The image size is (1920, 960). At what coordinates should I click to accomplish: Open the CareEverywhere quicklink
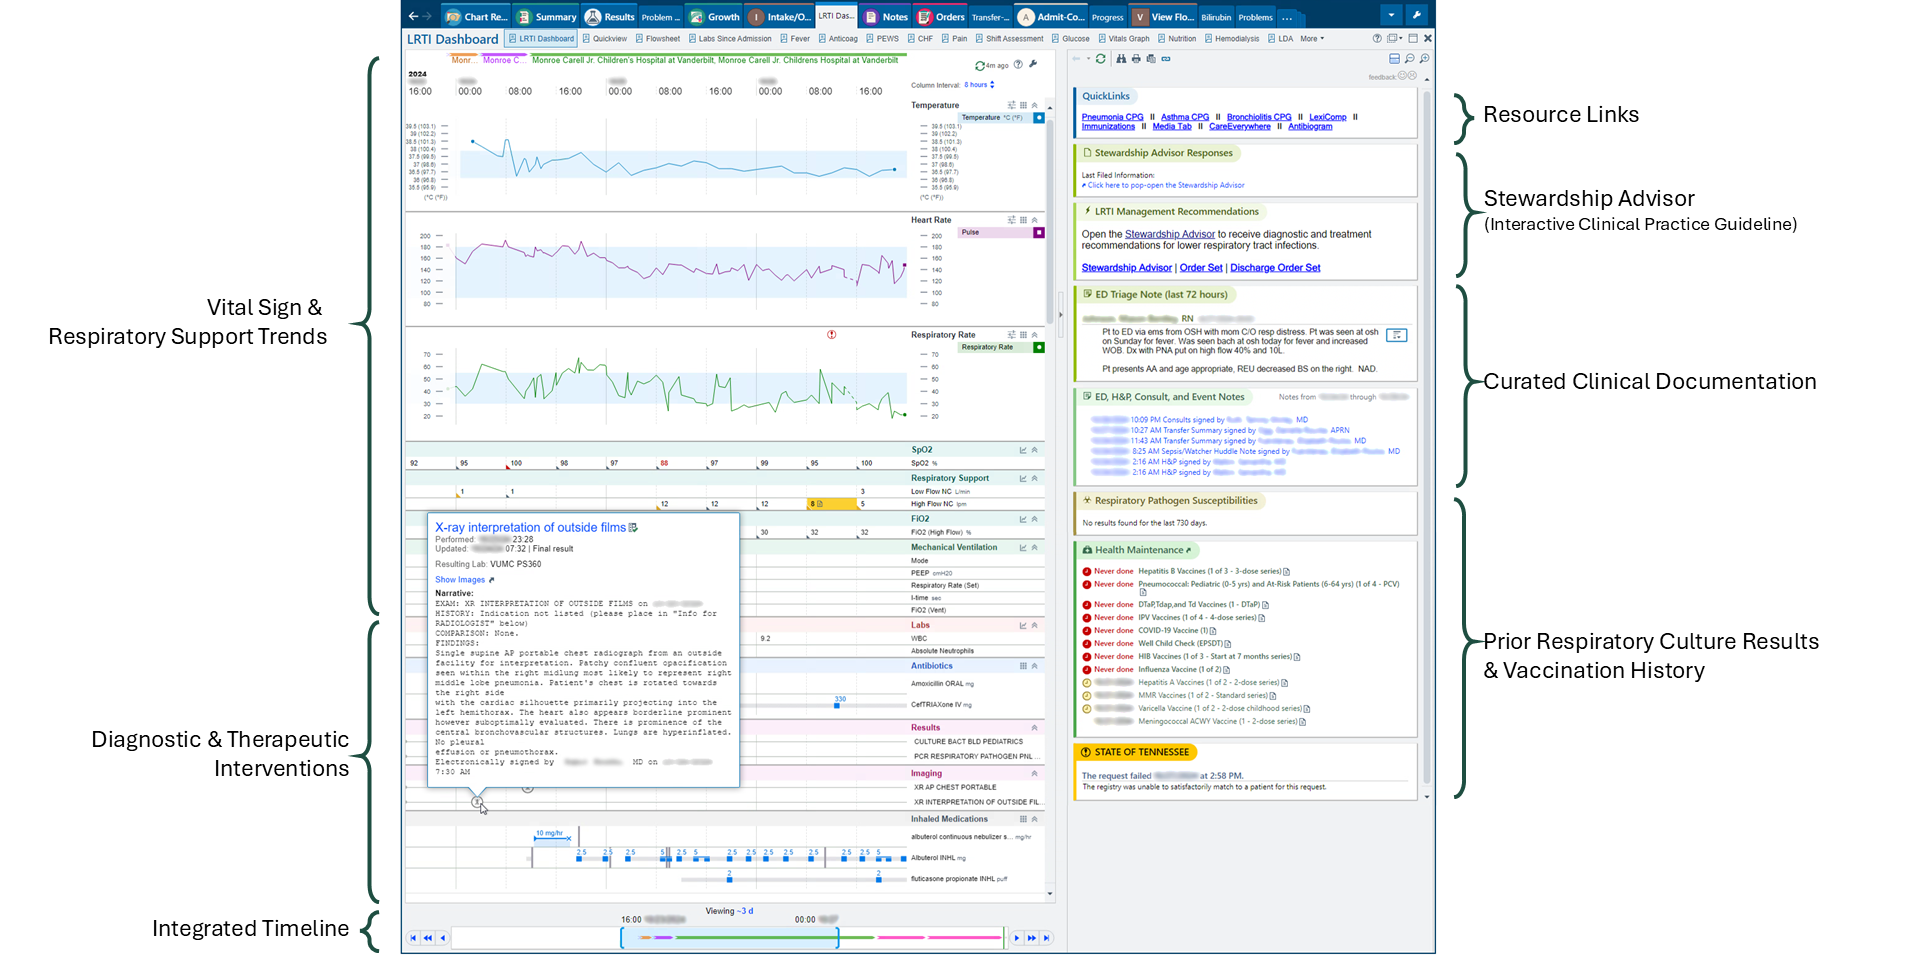click(1239, 127)
